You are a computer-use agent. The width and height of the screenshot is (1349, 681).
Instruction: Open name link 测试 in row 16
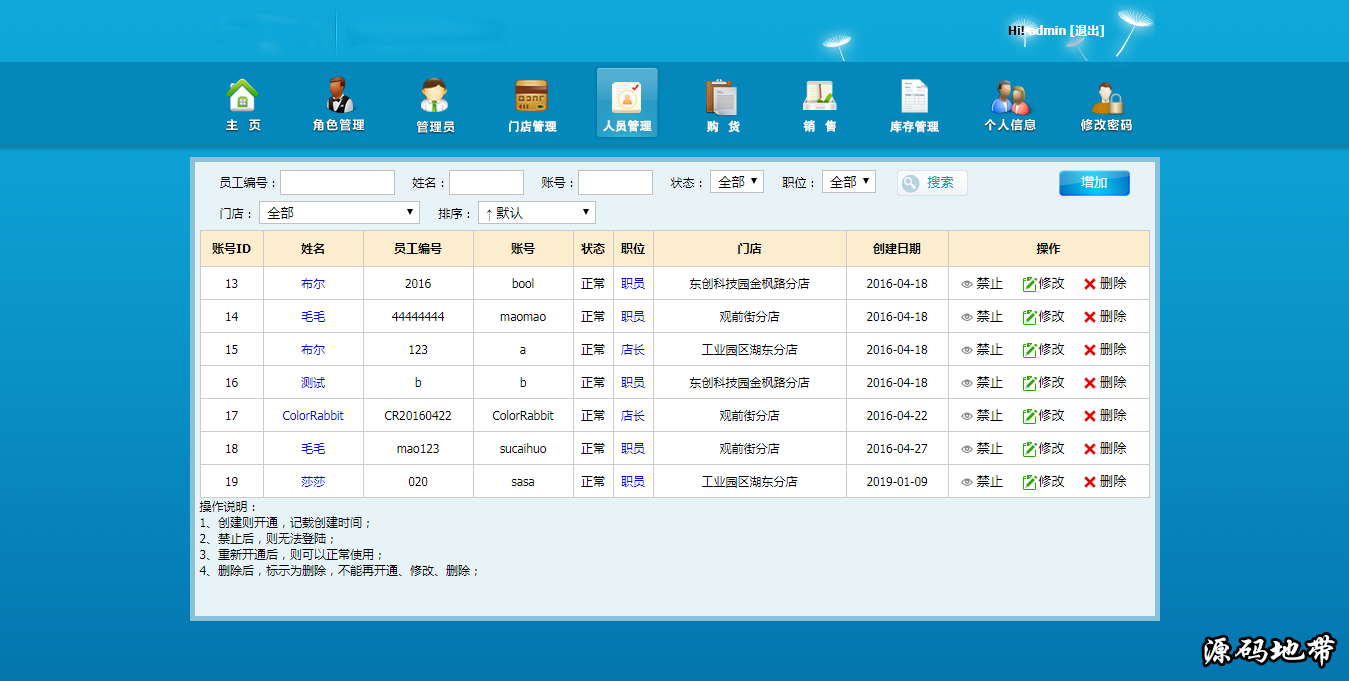(x=313, y=383)
